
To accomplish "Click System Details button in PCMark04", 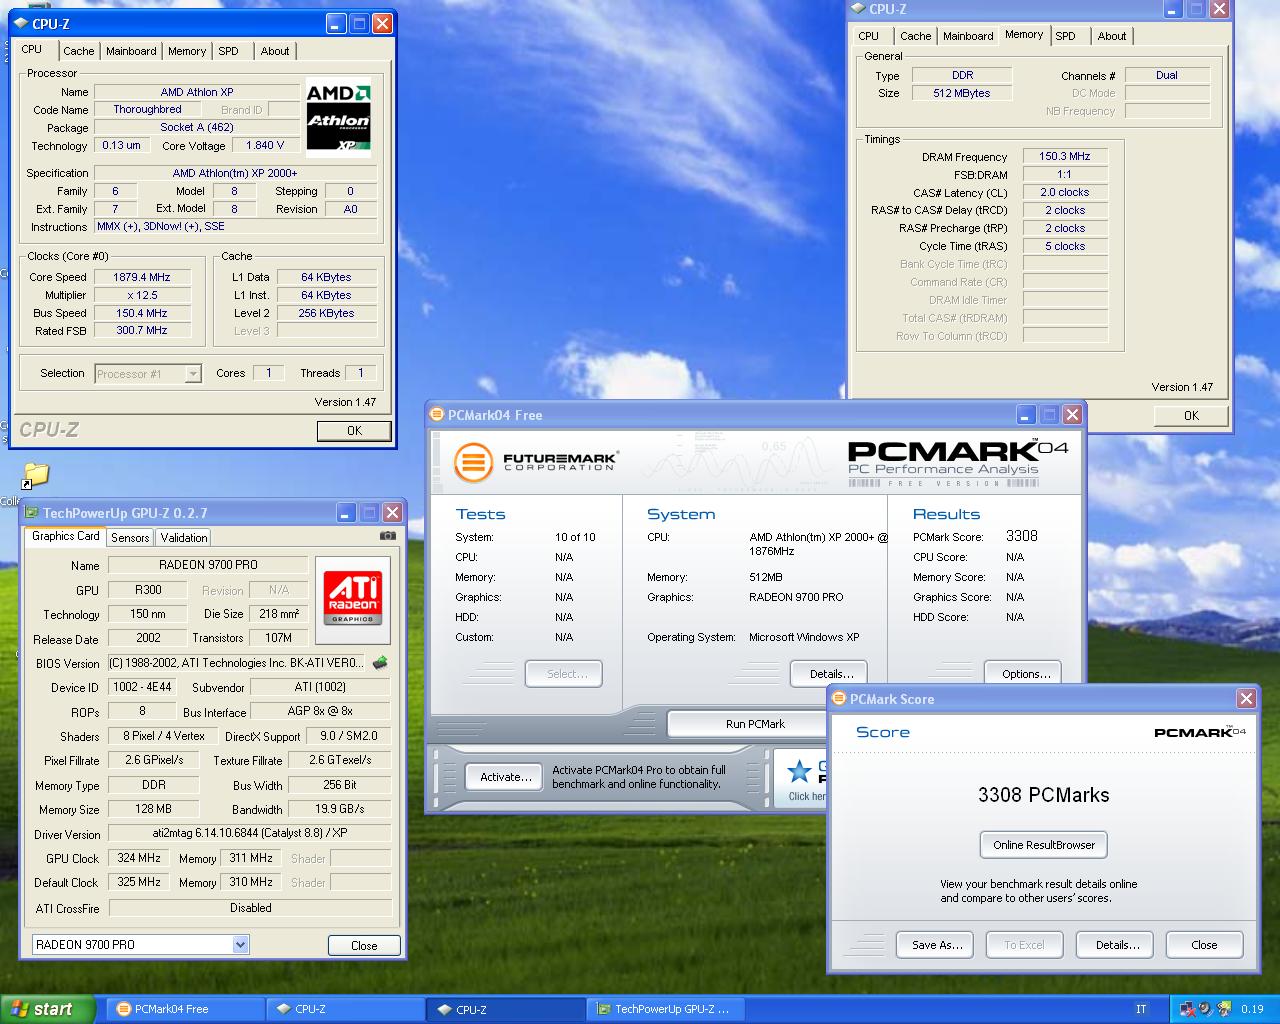I will [x=831, y=674].
